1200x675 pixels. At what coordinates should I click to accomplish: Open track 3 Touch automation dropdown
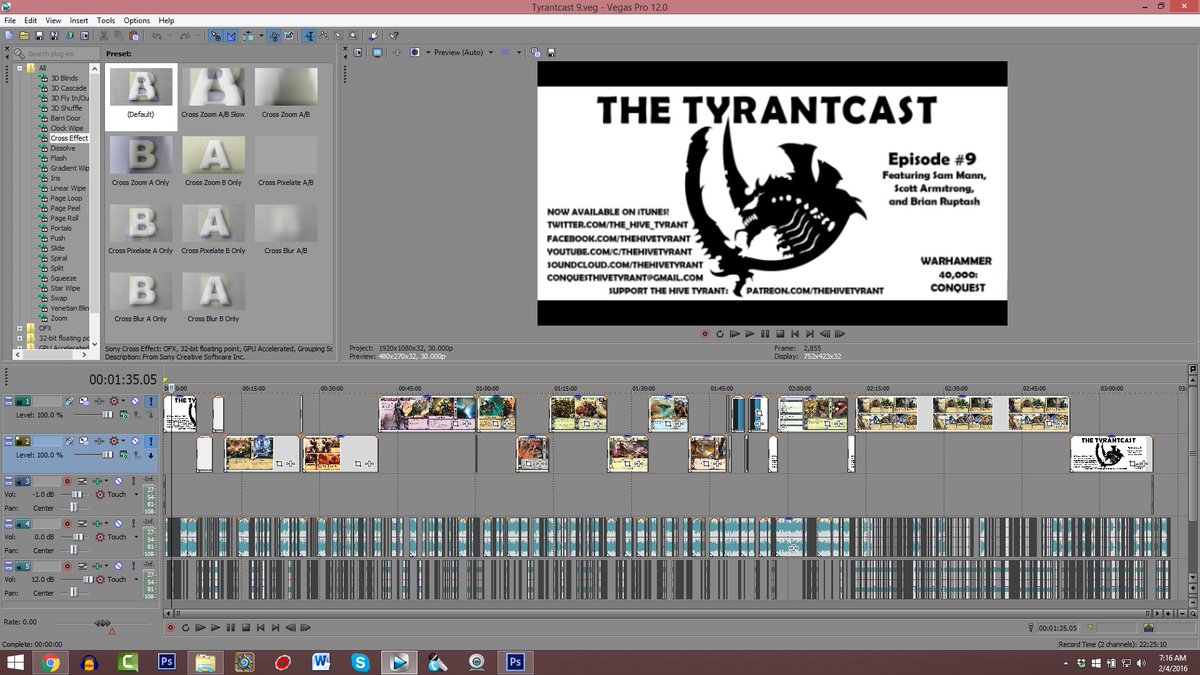click(x=136, y=494)
